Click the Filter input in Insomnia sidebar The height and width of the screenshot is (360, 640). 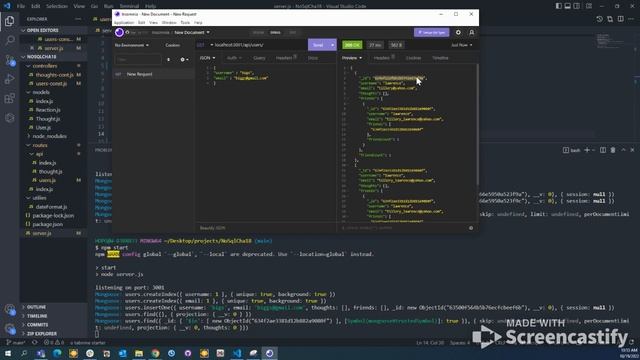pyautogui.click(x=138, y=60)
